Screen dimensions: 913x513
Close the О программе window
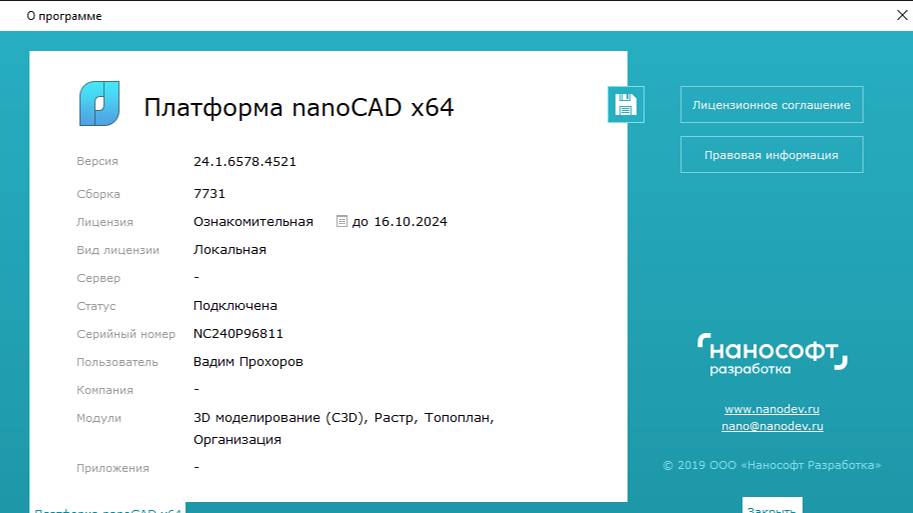[902, 16]
